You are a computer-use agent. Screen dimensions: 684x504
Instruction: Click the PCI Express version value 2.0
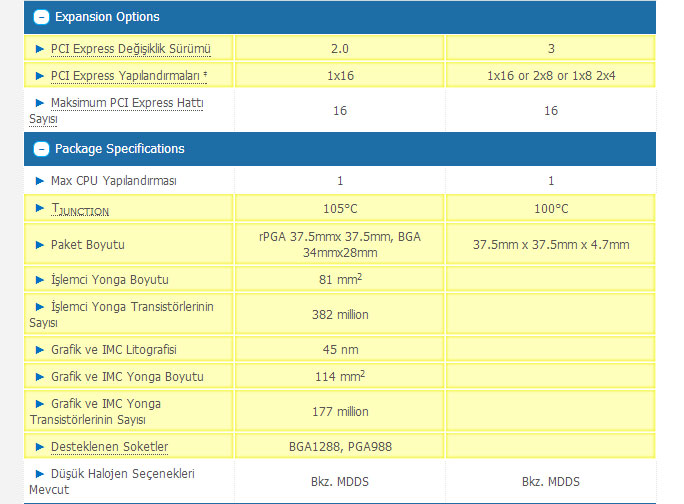[x=340, y=49]
